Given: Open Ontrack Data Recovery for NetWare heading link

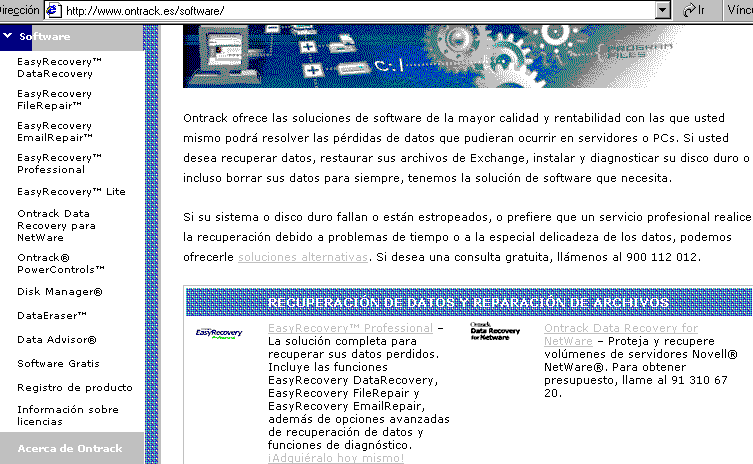Looking at the screenshot, I should click(620, 334).
